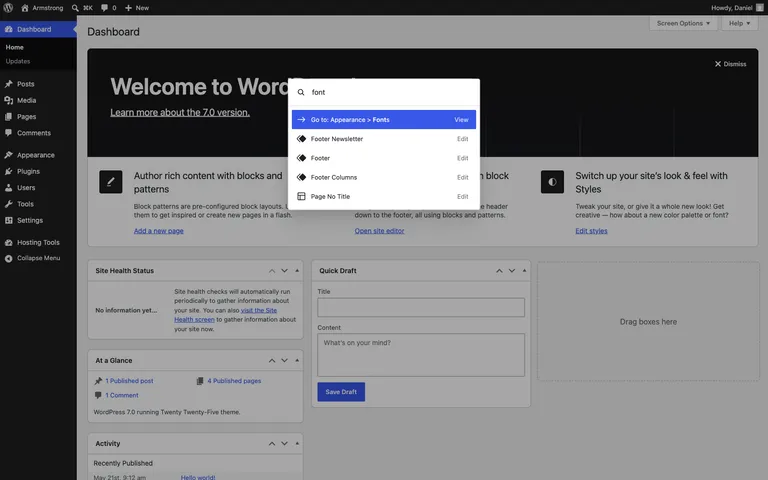Click the Pages icon in sidebar
Image resolution: width=768 pixels, height=480 pixels.
(8, 117)
